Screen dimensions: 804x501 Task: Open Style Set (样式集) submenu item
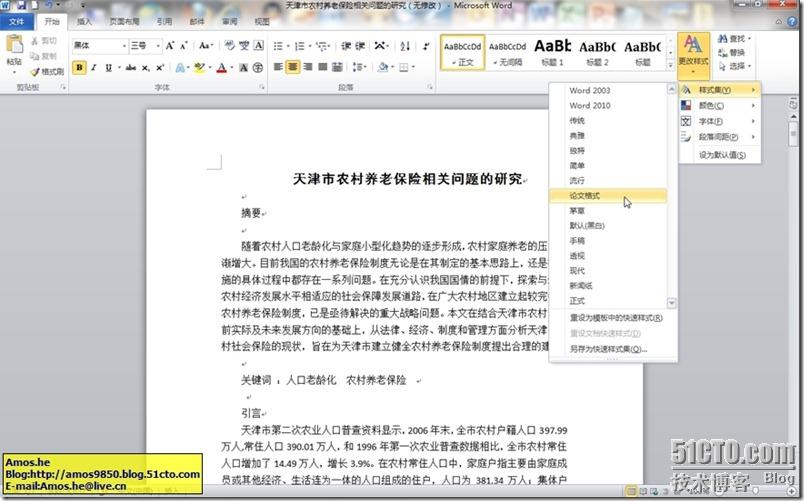(719, 90)
